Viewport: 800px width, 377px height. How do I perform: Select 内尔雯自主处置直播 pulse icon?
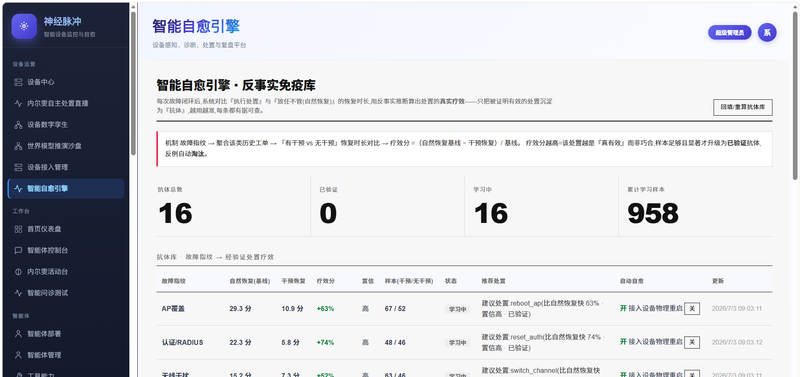18,104
